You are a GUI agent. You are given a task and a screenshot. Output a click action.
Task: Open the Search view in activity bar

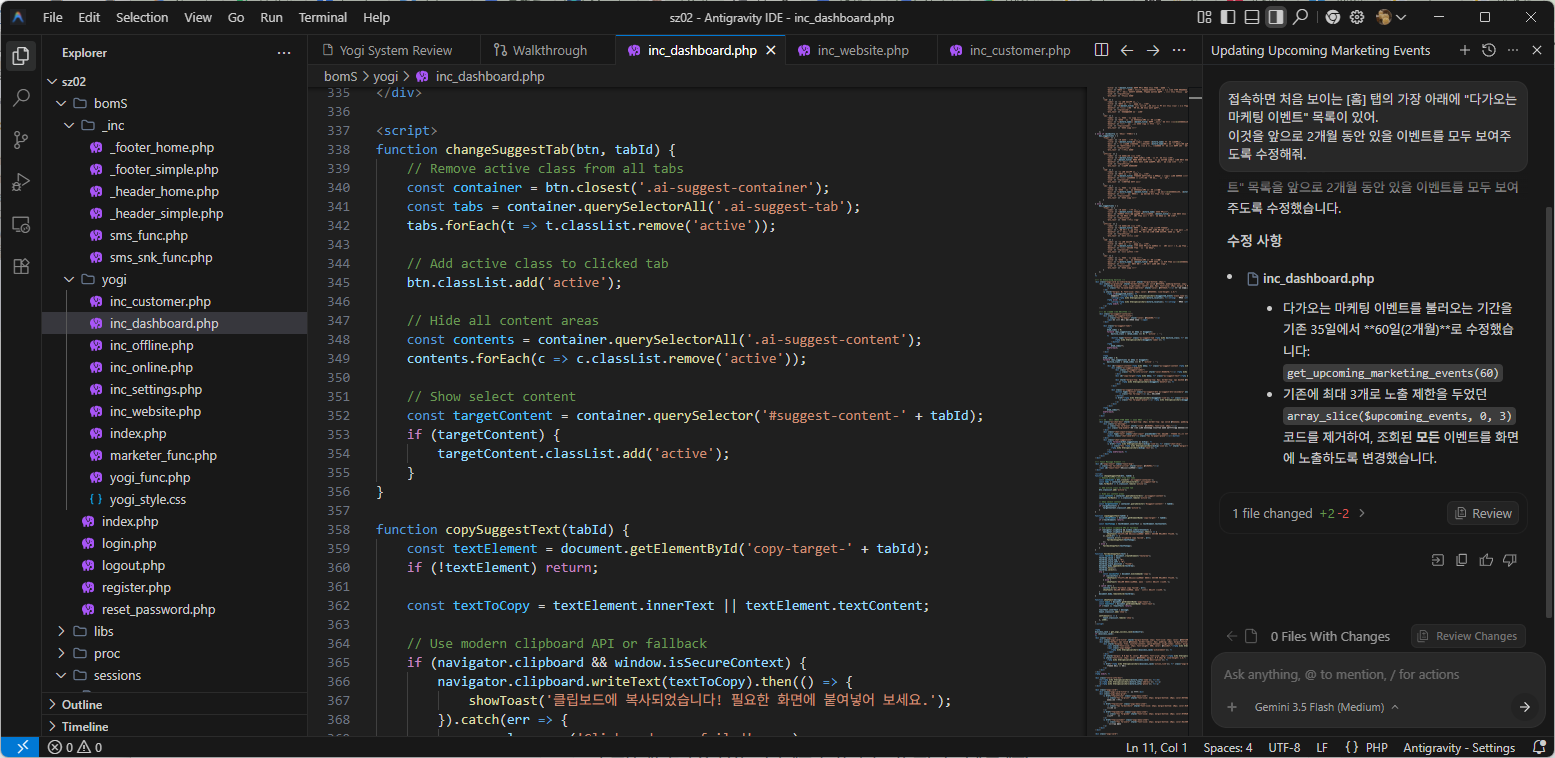[x=20, y=98]
